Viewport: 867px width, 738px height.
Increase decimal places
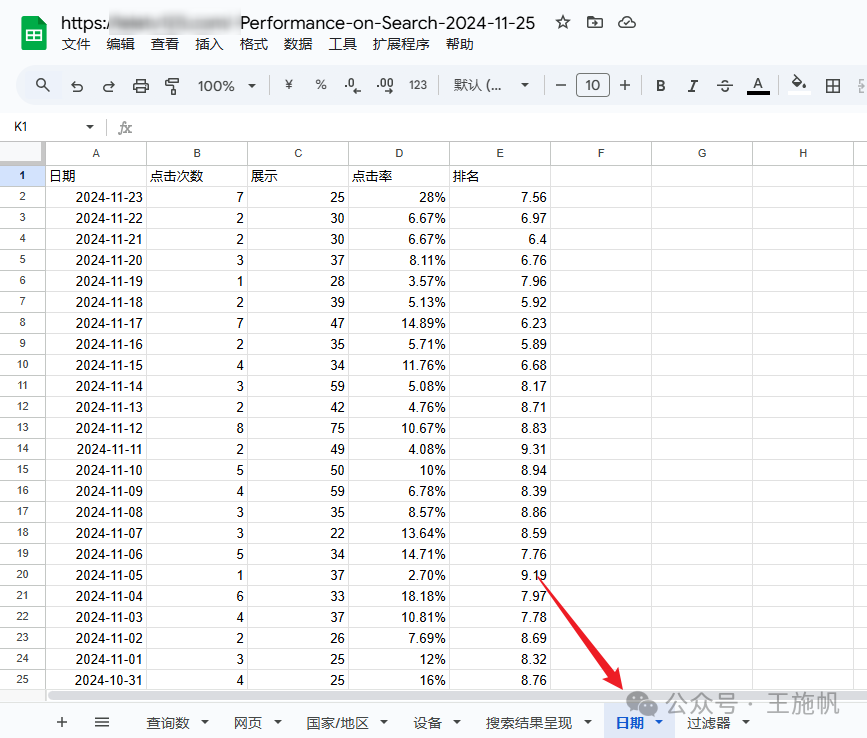click(385, 85)
